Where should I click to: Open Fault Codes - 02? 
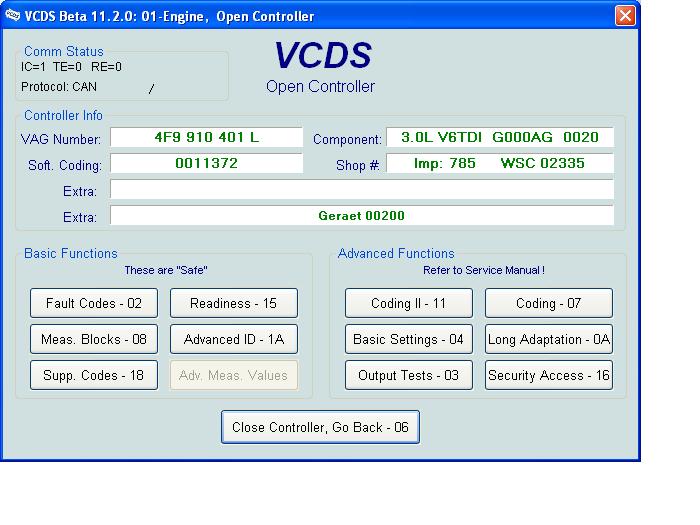pos(94,303)
